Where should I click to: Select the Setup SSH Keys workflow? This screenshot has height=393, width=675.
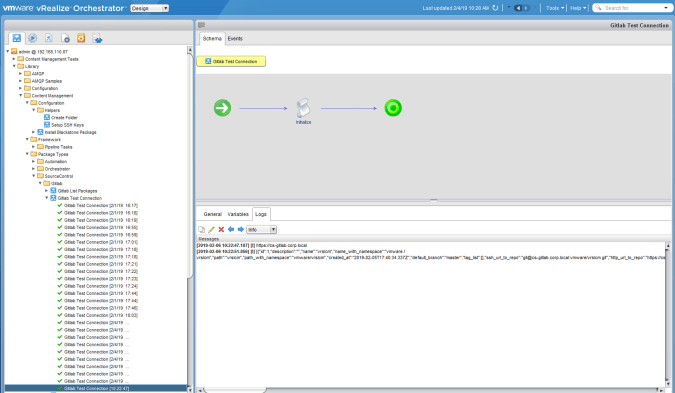[68, 125]
